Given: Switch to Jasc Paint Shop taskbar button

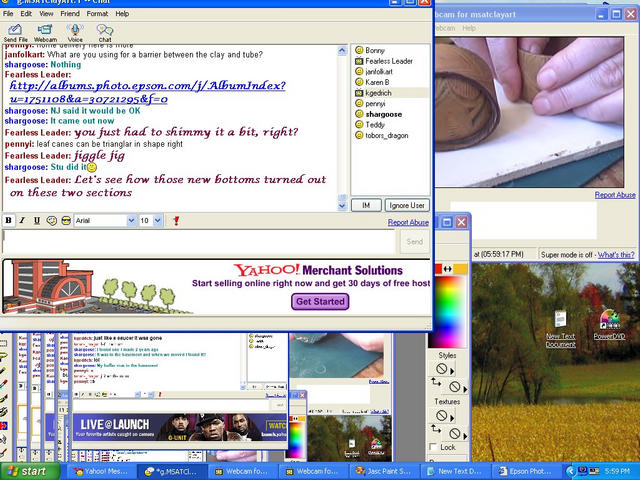Looking at the screenshot, I should click(x=383, y=471).
